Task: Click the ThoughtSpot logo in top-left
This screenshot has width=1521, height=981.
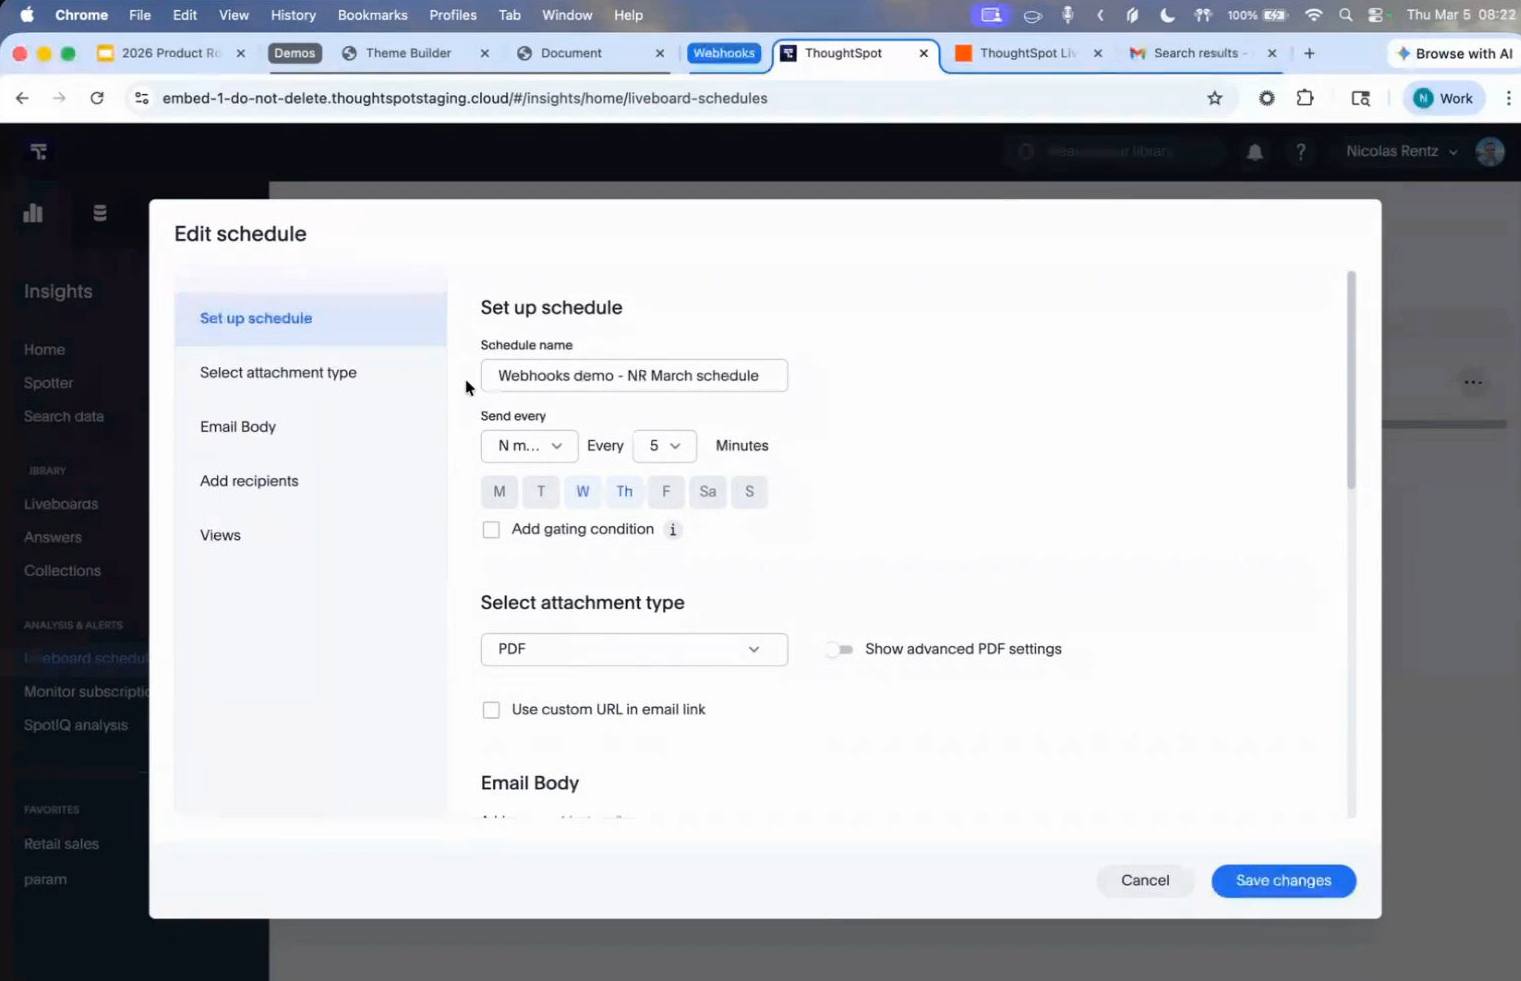Action: pos(39,152)
